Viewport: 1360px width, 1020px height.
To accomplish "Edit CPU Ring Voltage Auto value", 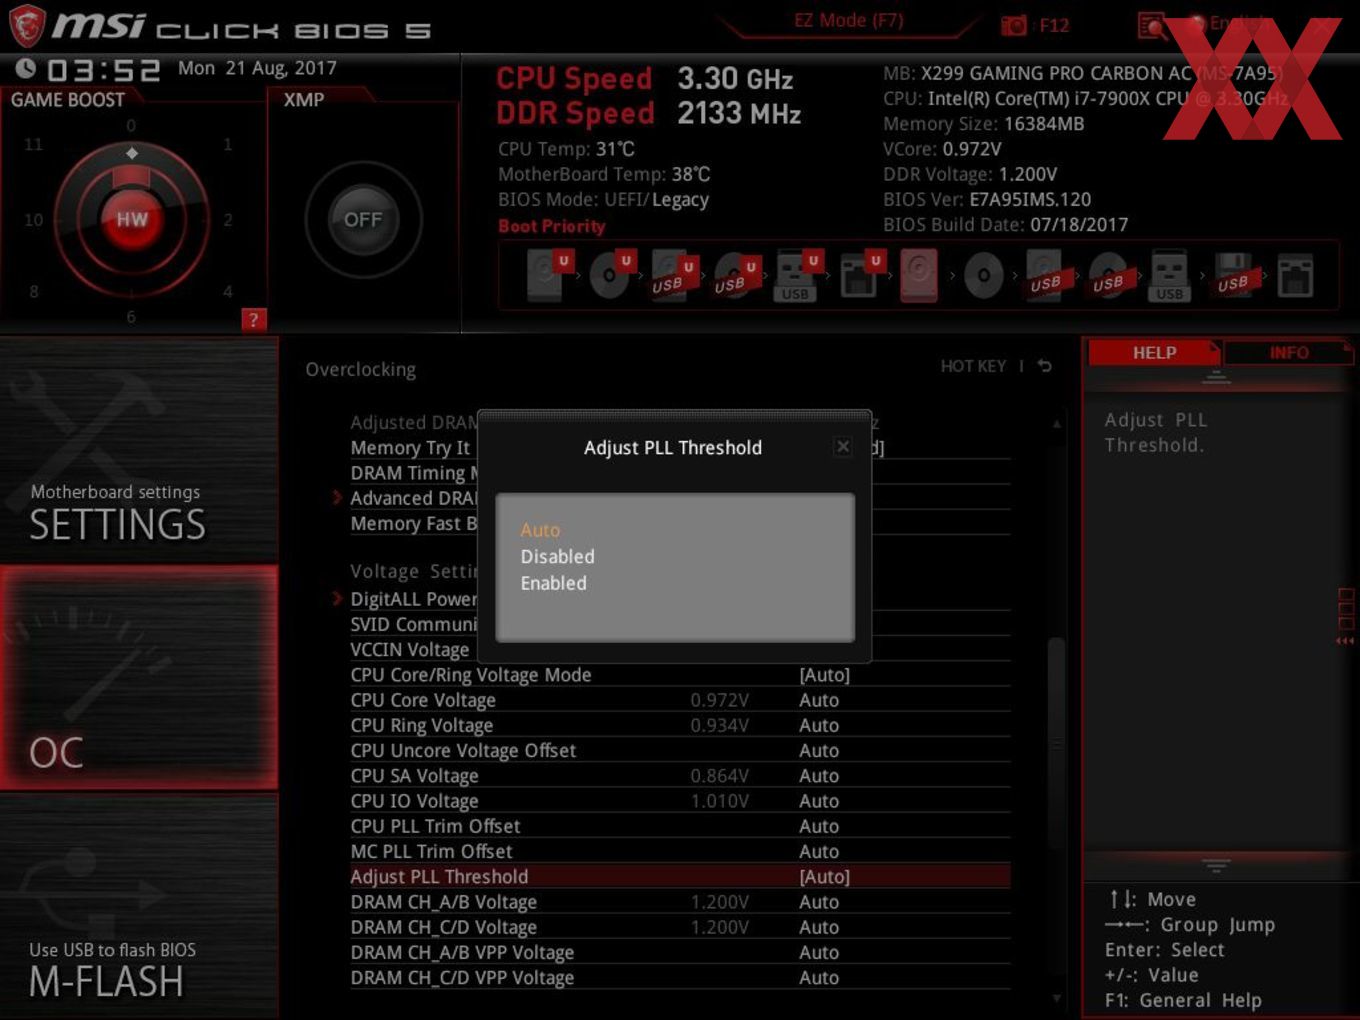I will click(818, 725).
